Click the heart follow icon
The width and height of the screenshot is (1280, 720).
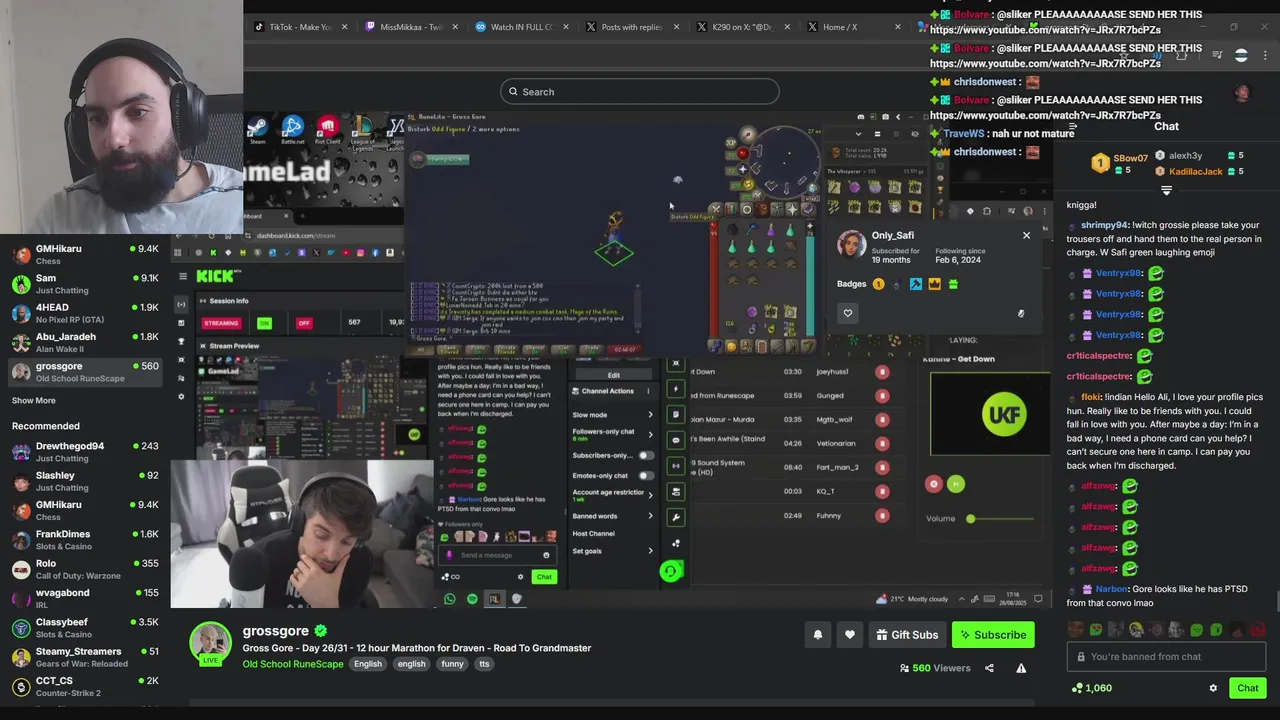coord(850,635)
